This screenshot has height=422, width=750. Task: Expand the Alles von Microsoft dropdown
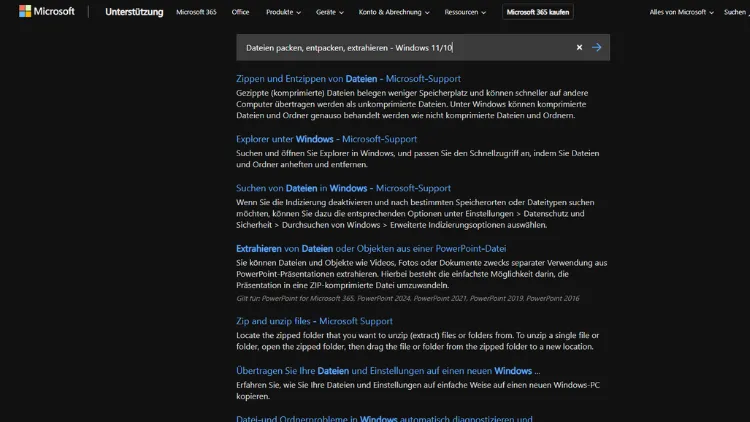[681, 12]
